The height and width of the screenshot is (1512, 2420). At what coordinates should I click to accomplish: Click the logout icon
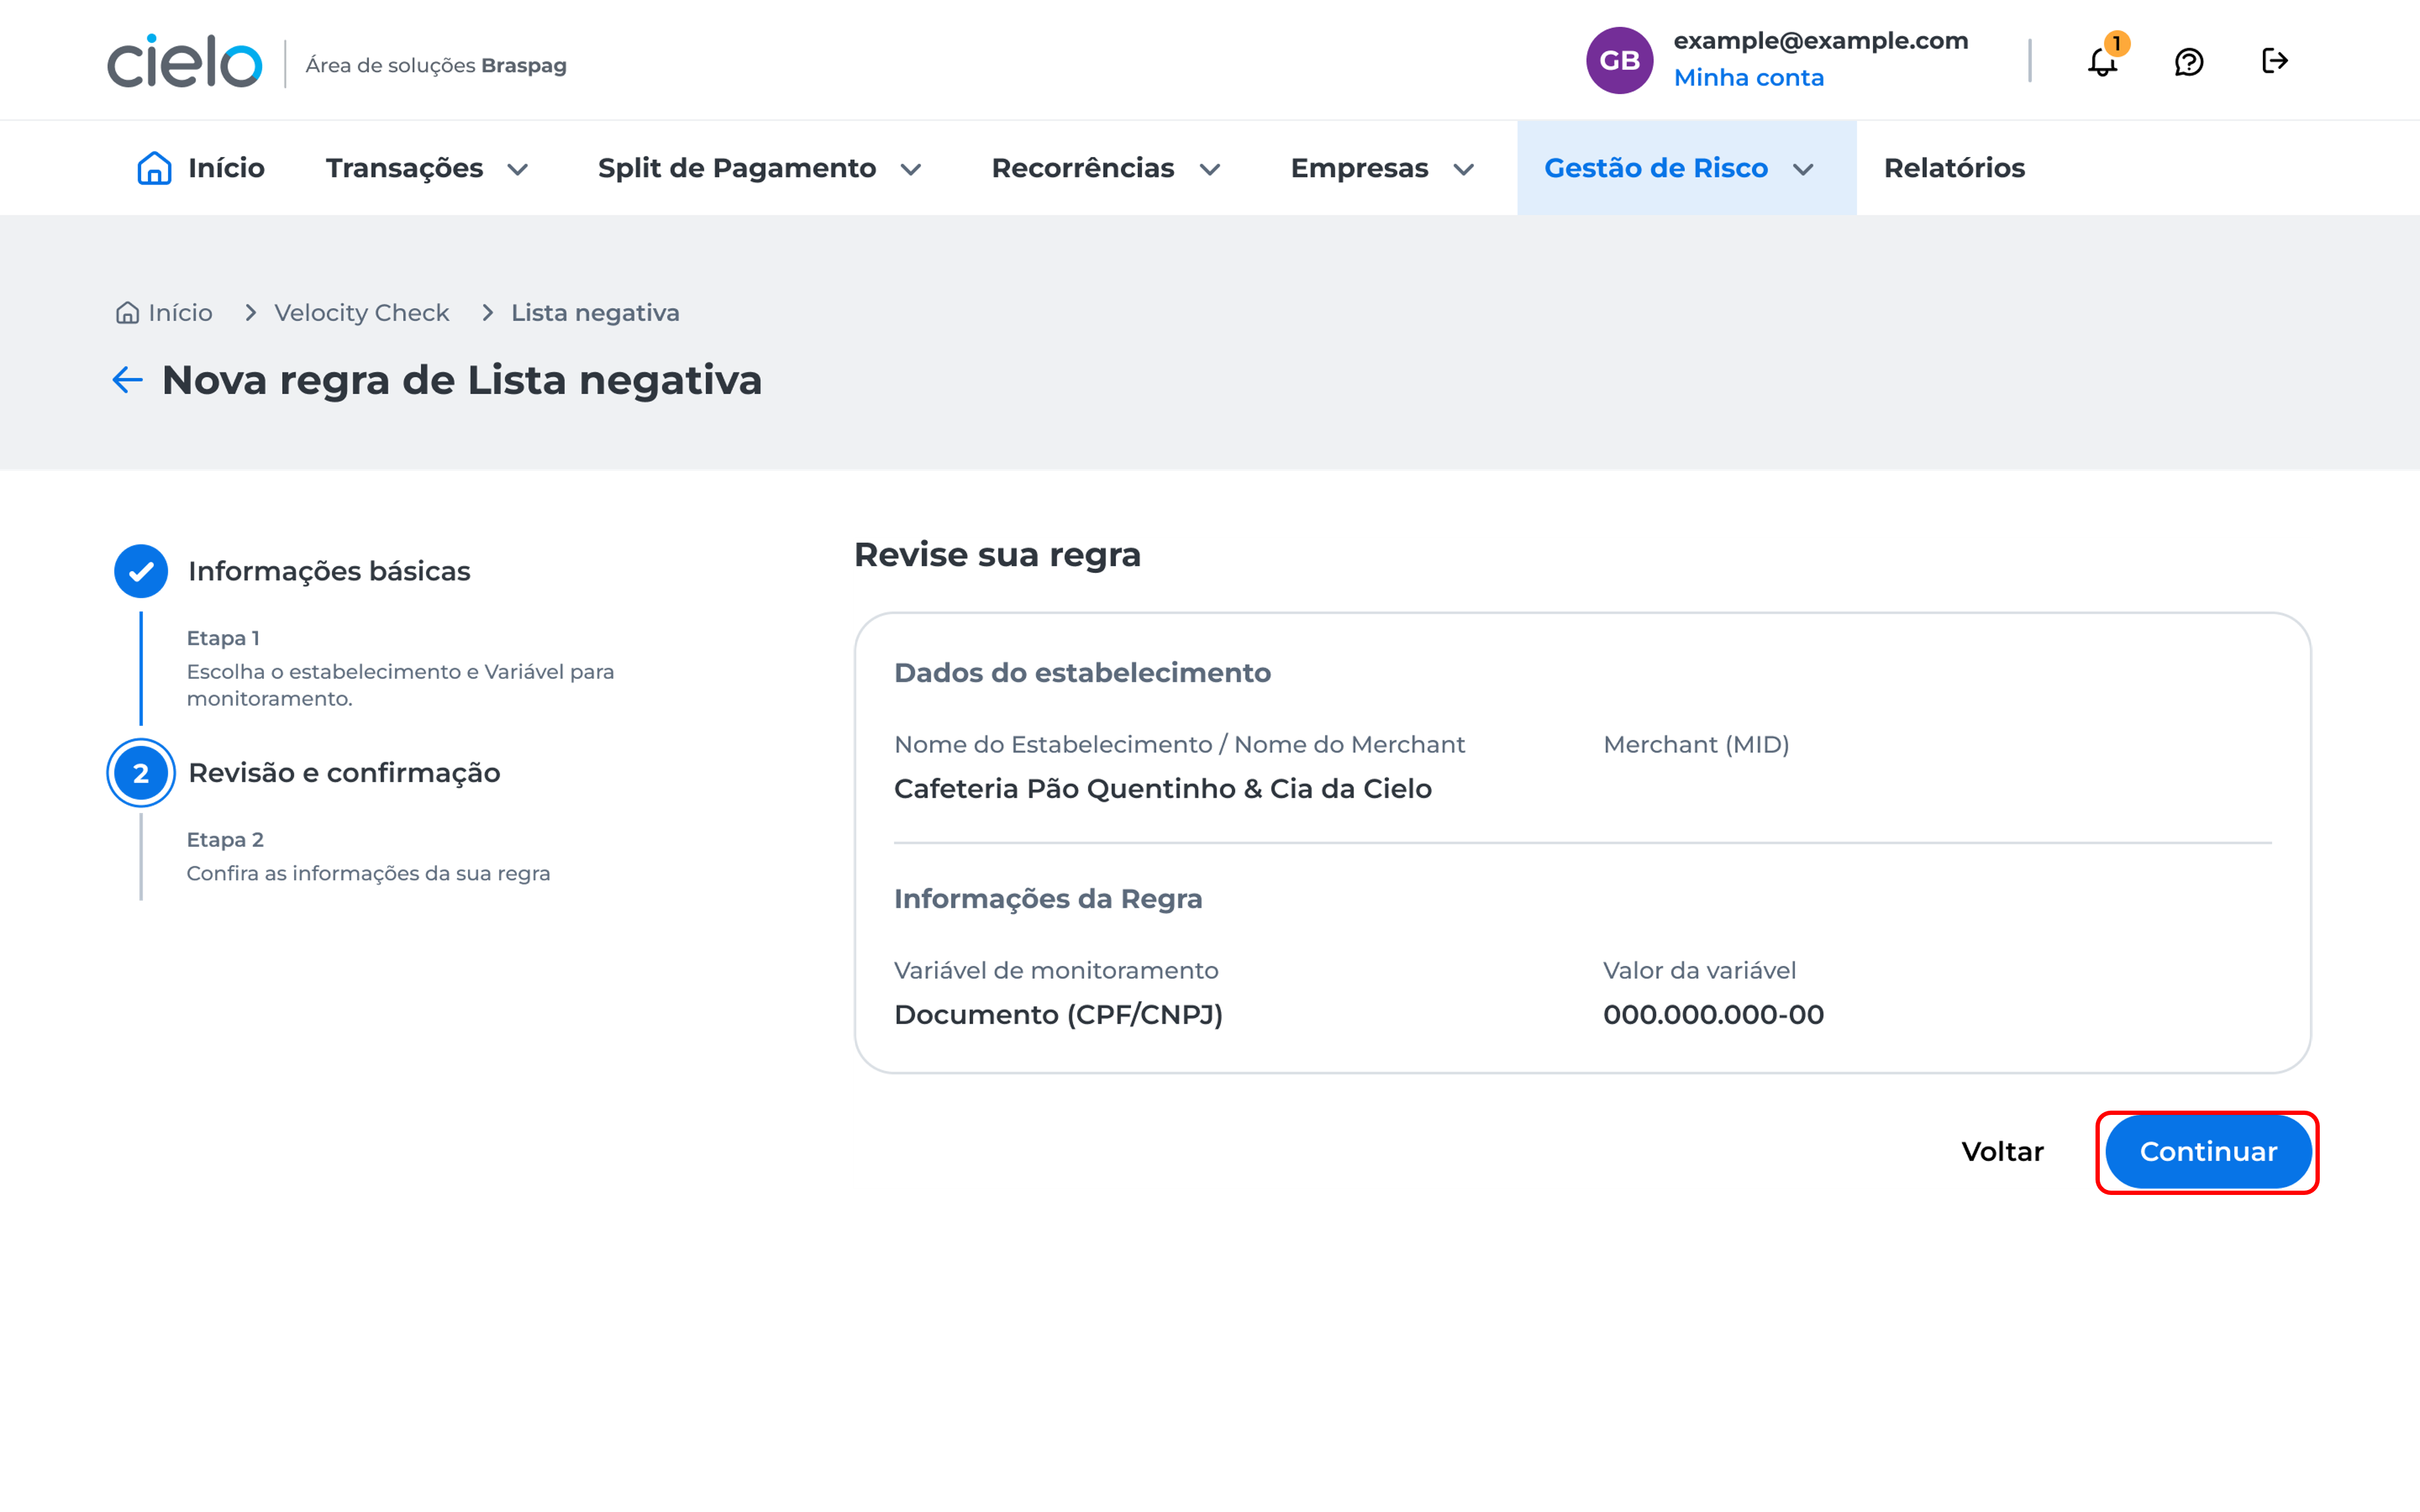2274,61
